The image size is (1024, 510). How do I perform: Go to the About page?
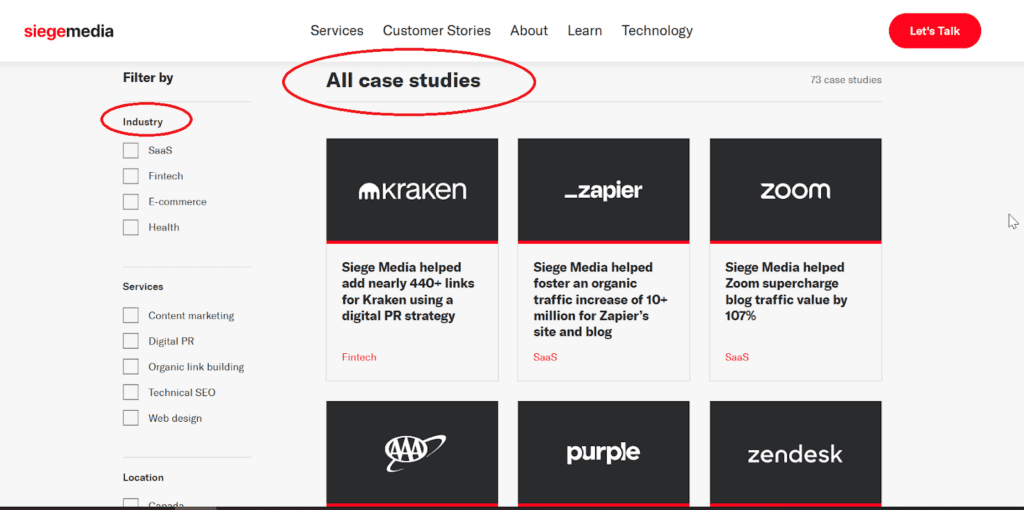pos(529,31)
